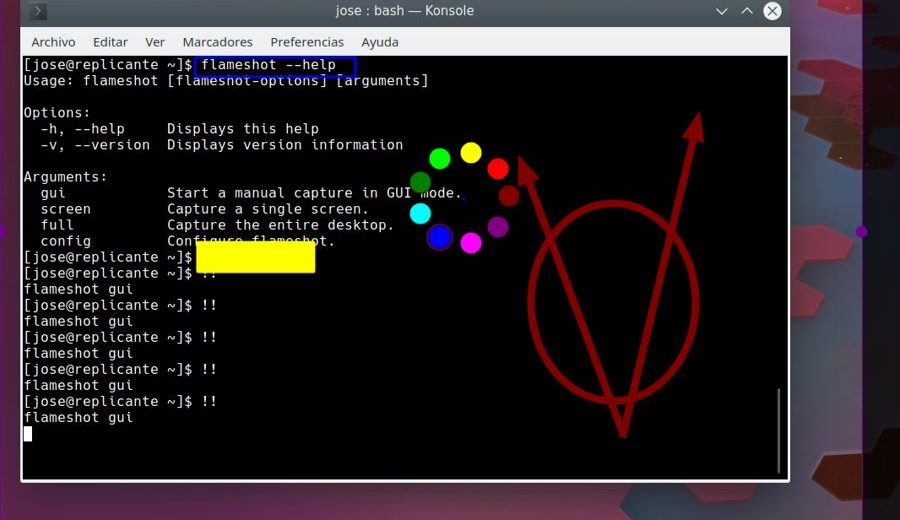Pick the yellow color in the color wheel
This screenshot has width=900, height=520.
pyautogui.click(x=471, y=153)
